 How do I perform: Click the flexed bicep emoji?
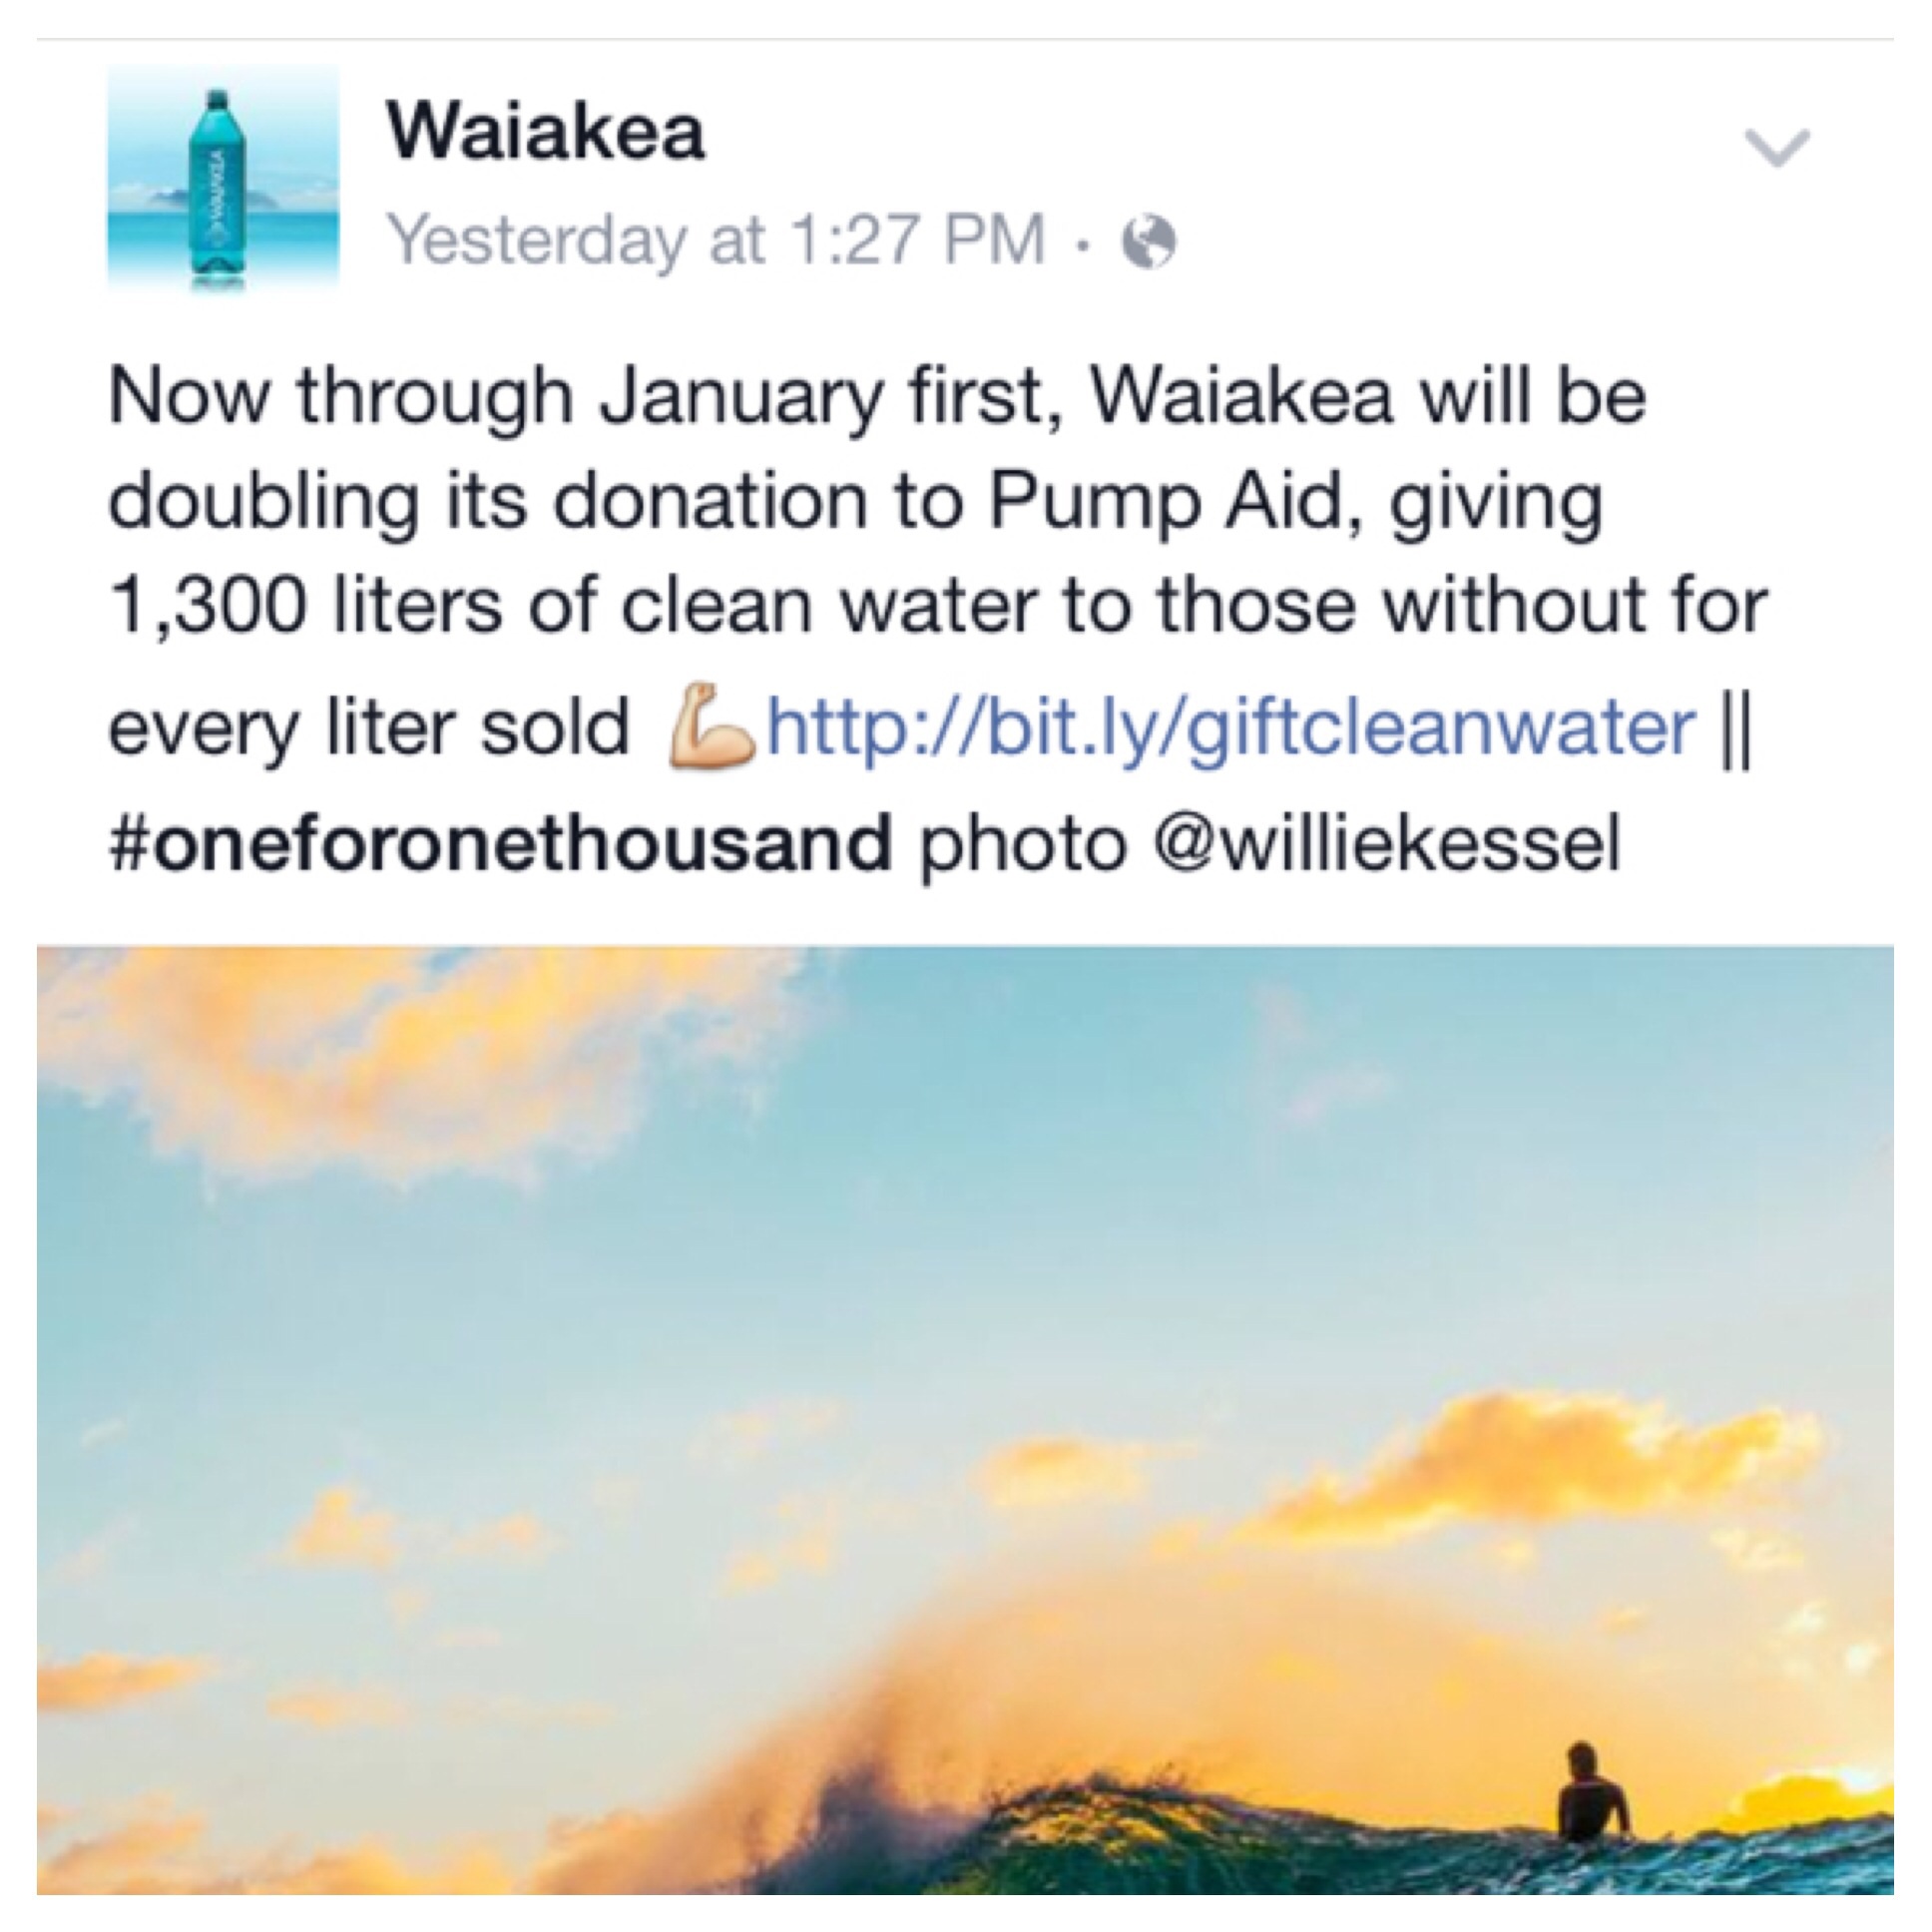710,724
